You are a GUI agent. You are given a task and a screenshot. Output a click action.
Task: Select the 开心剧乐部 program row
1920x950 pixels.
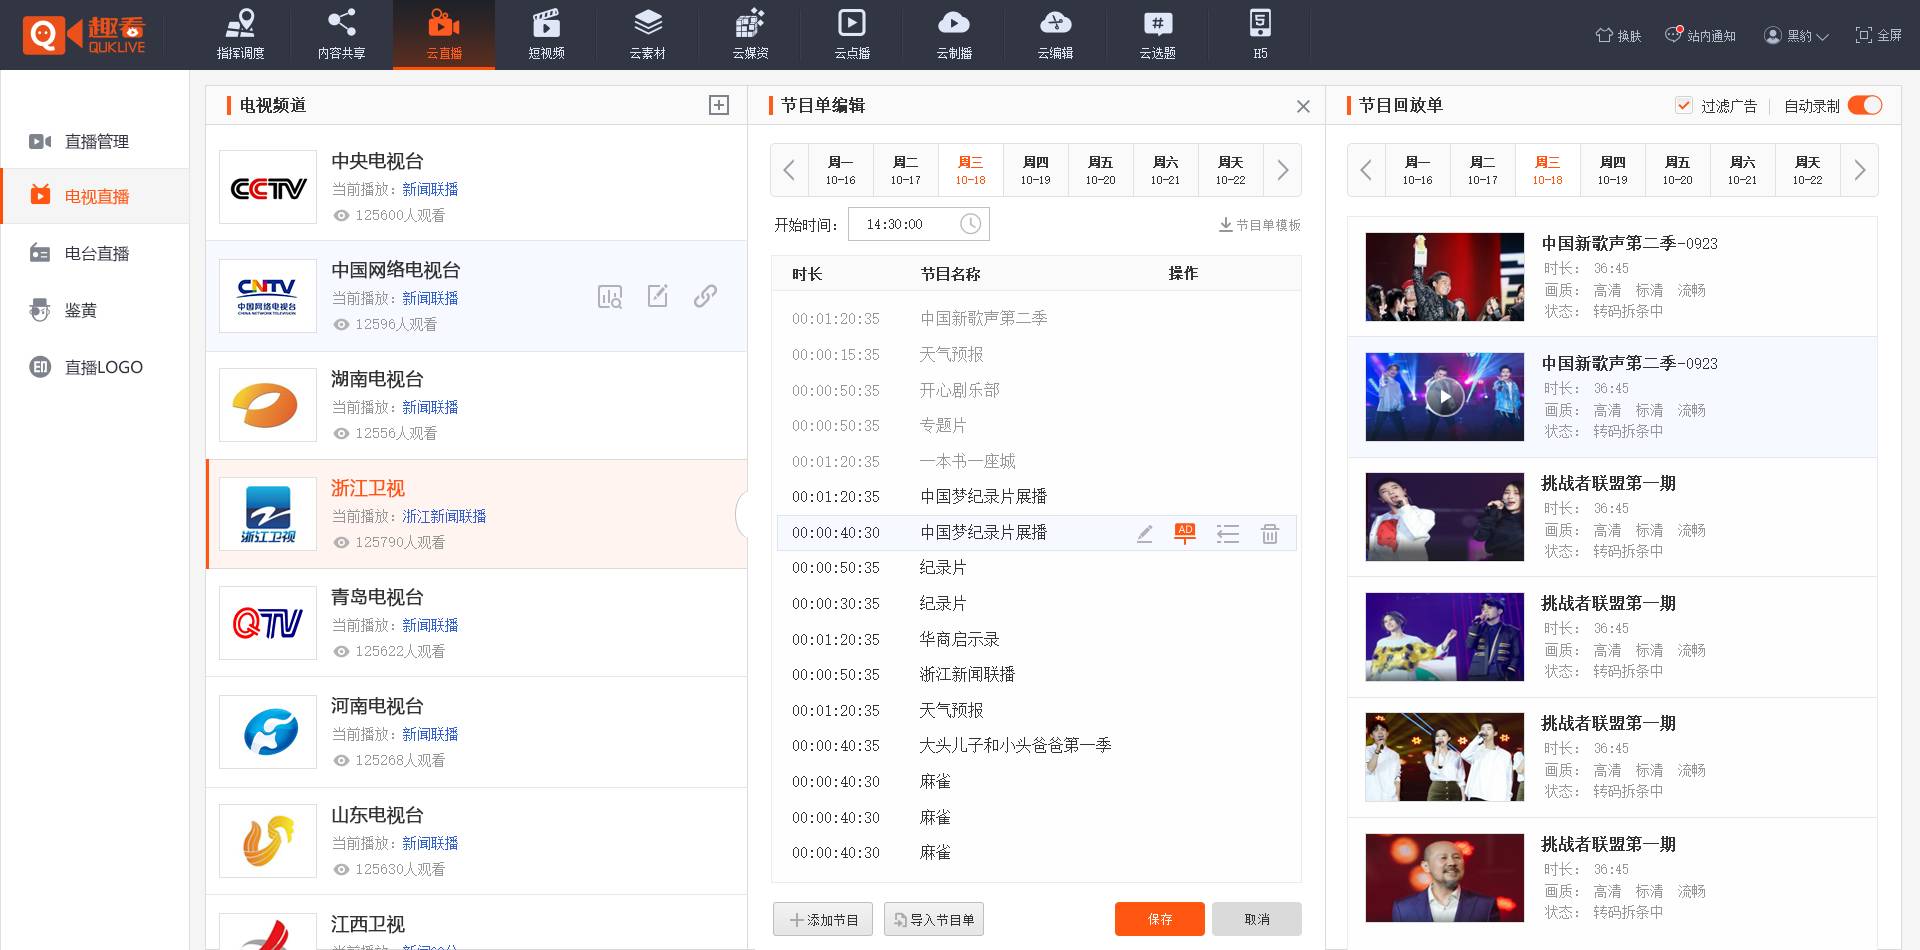(1036, 390)
